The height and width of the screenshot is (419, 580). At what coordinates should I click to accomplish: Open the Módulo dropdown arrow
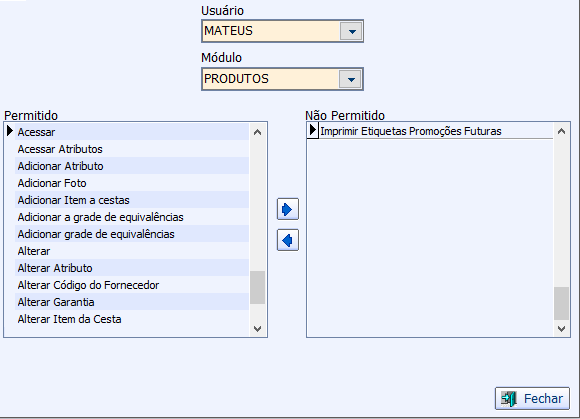tap(351, 79)
